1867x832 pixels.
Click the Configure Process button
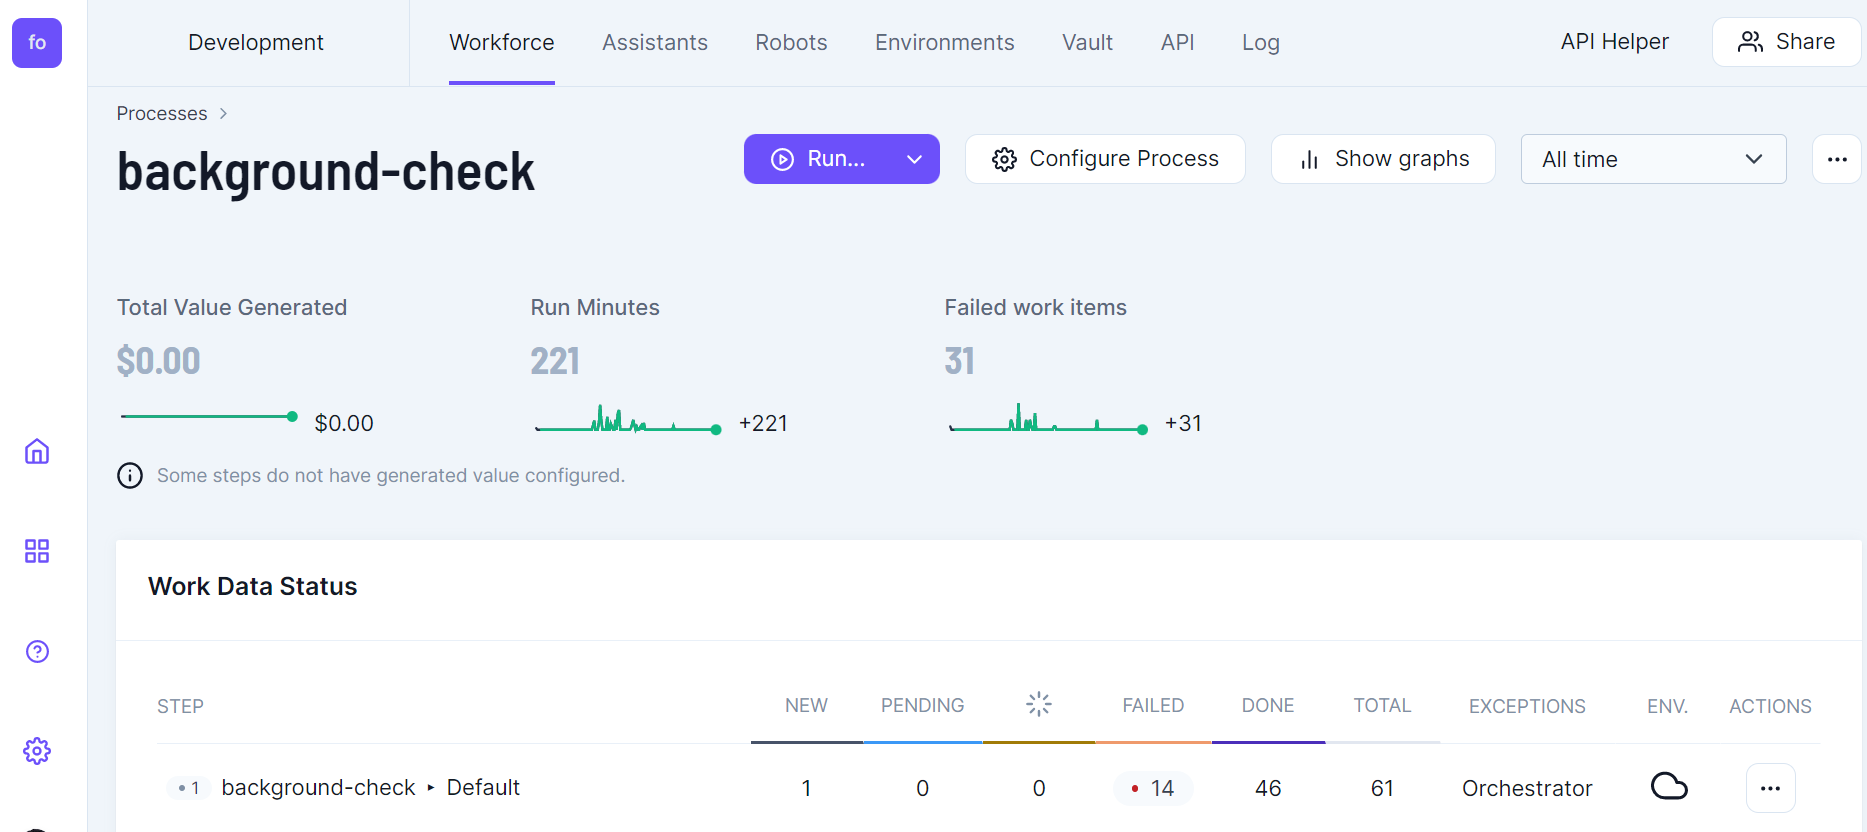click(x=1104, y=159)
